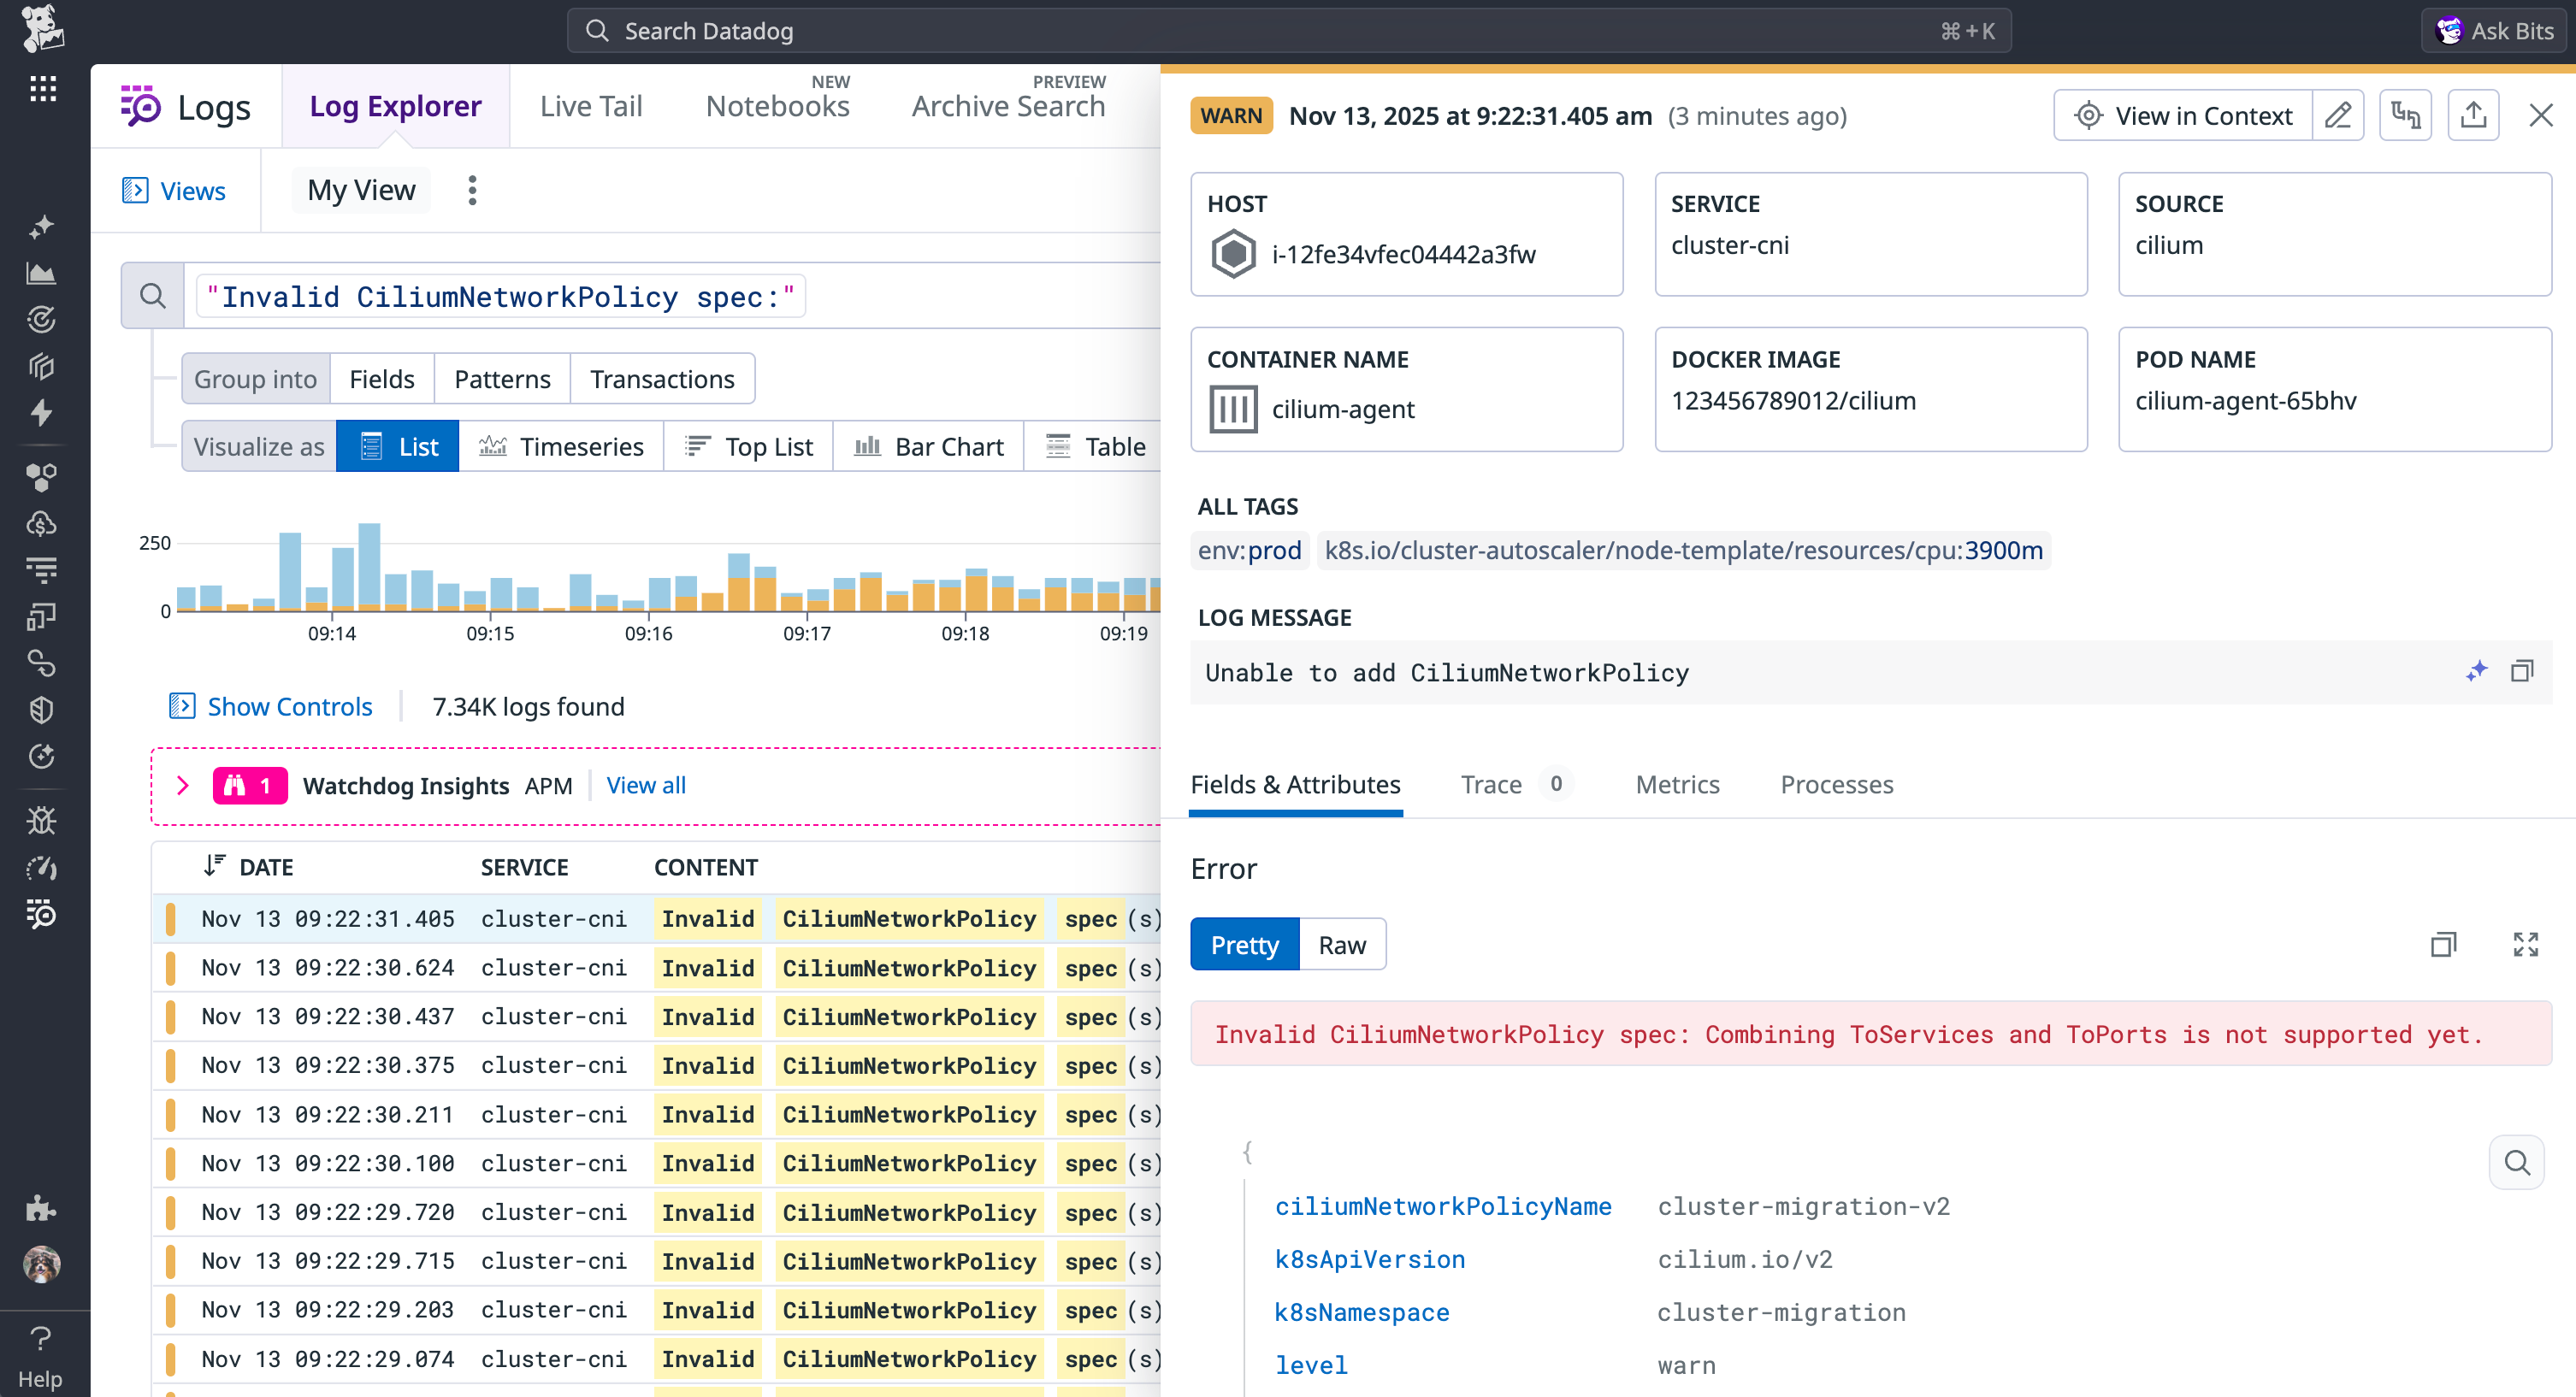The width and height of the screenshot is (2576, 1397).
Task: Open Watchdog from the left sidebar
Action: pos(42,320)
